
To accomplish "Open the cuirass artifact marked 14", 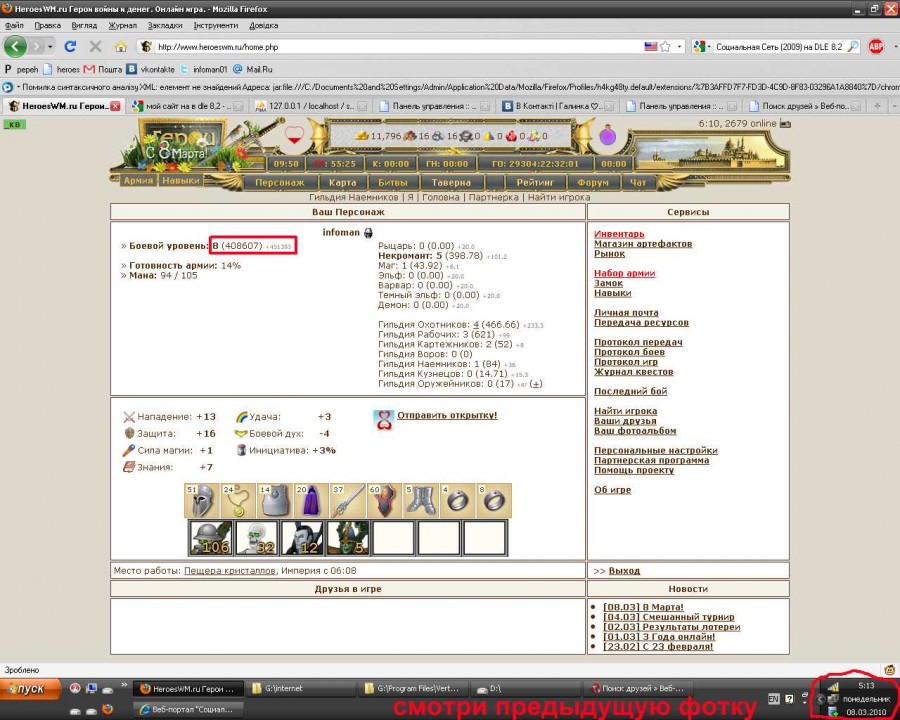I will 275,501.
